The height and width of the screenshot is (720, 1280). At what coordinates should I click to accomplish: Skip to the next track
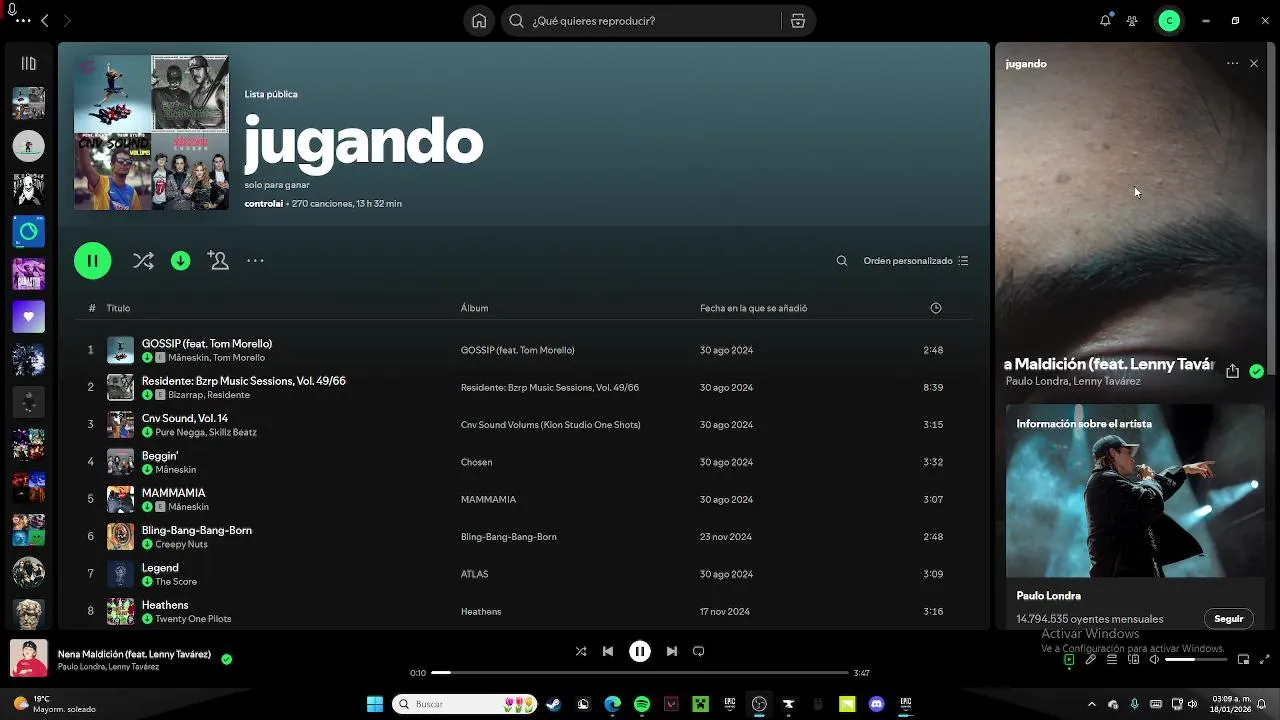pos(672,651)
